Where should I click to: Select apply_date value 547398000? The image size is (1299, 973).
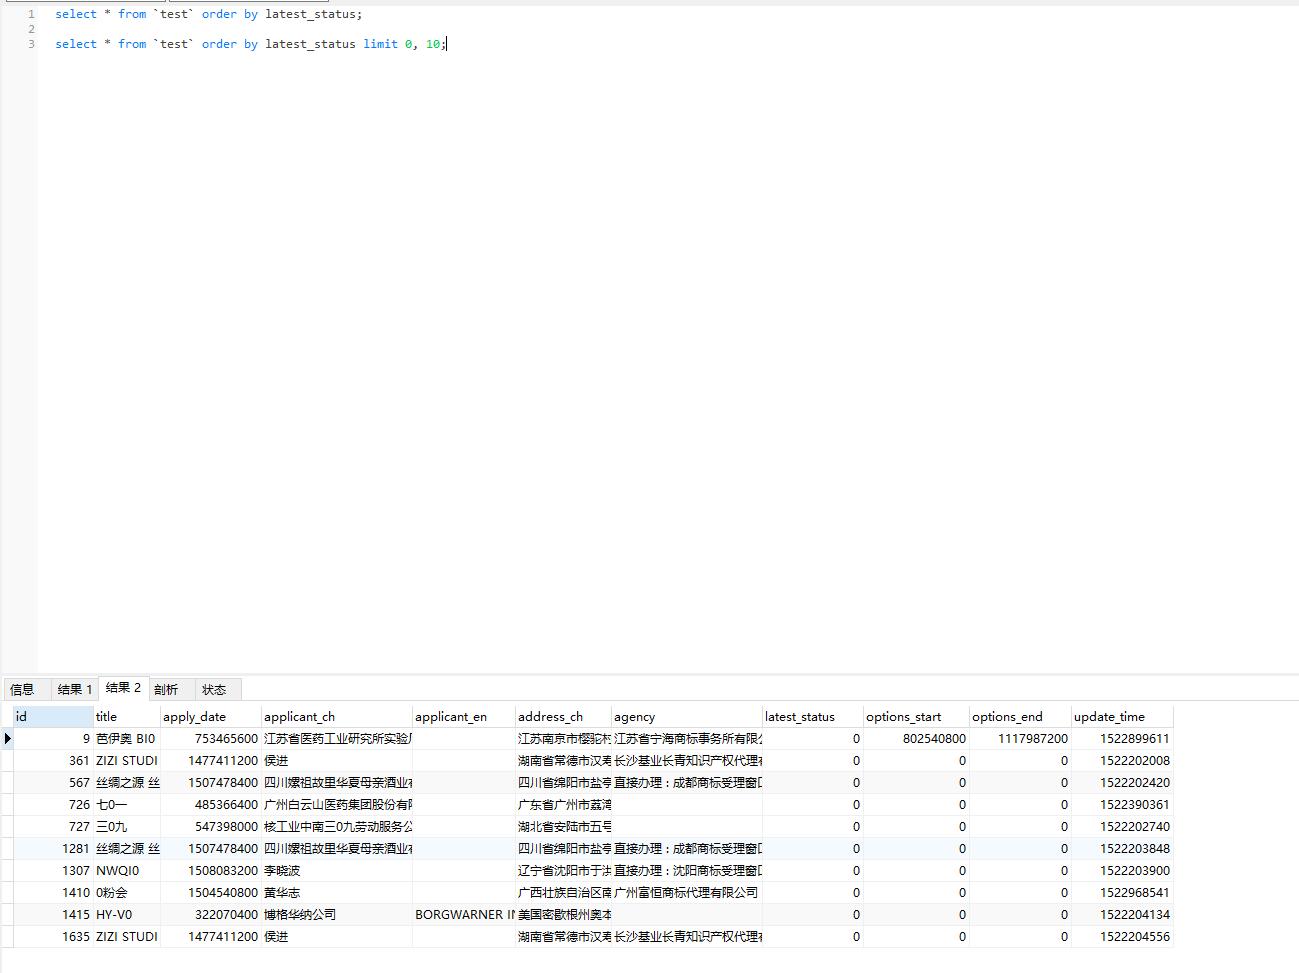tap(211, 827)
